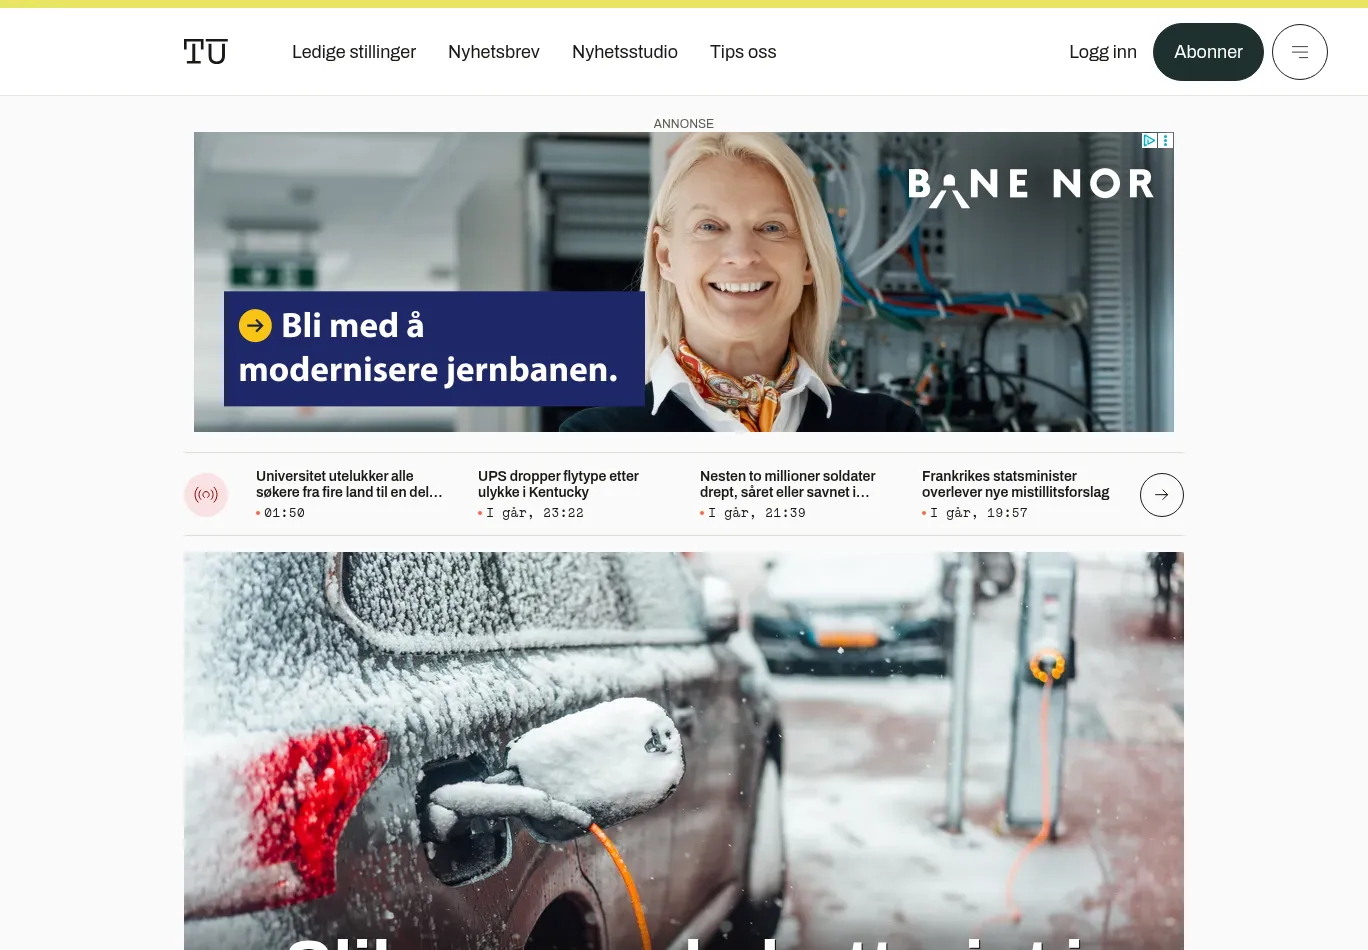The height and width of the screenshot is (950, 1368).
Task: Click the Logg inn link
Action: pos(1103,52)
